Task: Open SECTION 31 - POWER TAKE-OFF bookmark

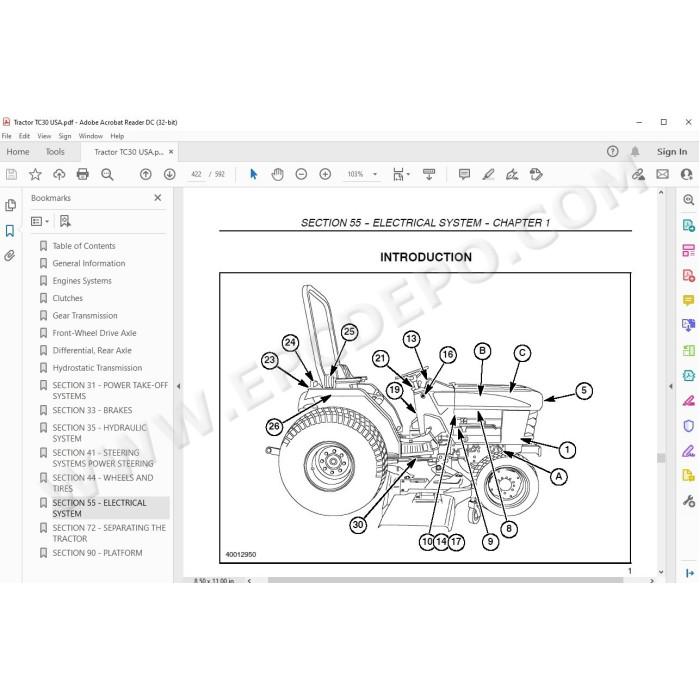Action: point(110,391)
